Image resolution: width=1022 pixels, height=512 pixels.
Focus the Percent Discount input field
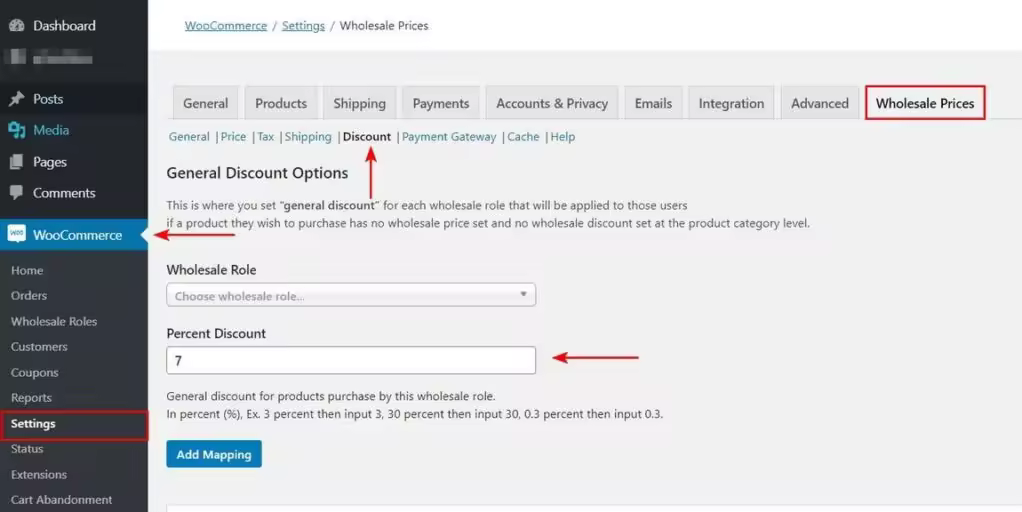tap(351, 360)
